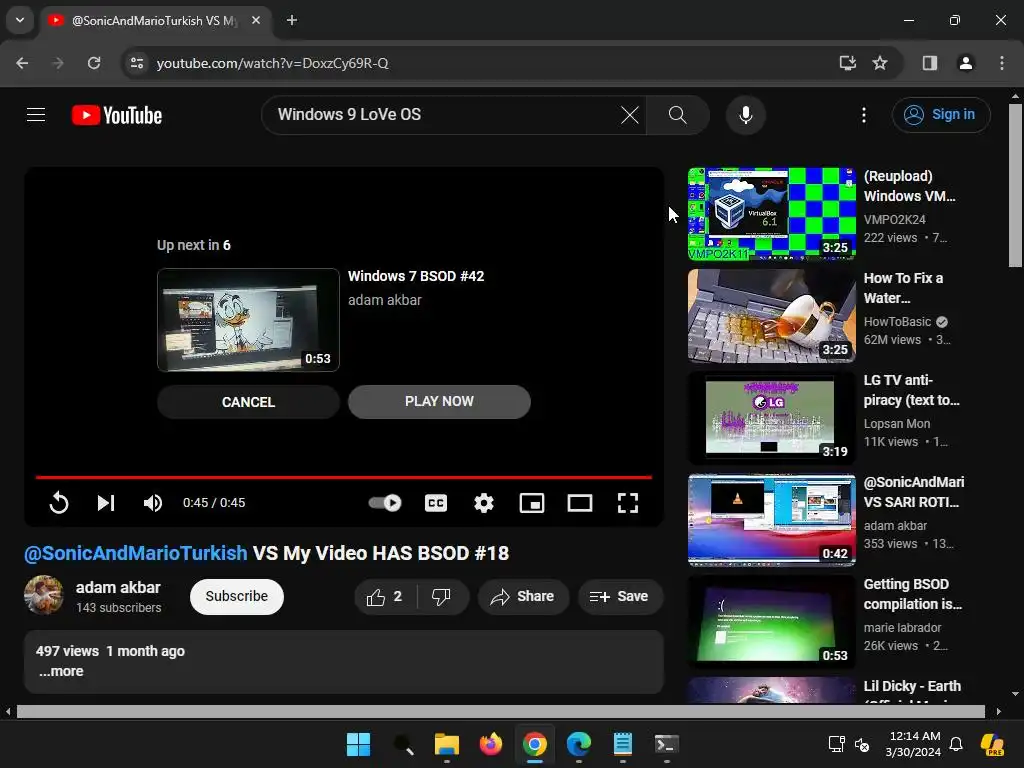Dislike the video thumbs down
The width and height of the screenshot is (1024, 768).
click(442, 596)
